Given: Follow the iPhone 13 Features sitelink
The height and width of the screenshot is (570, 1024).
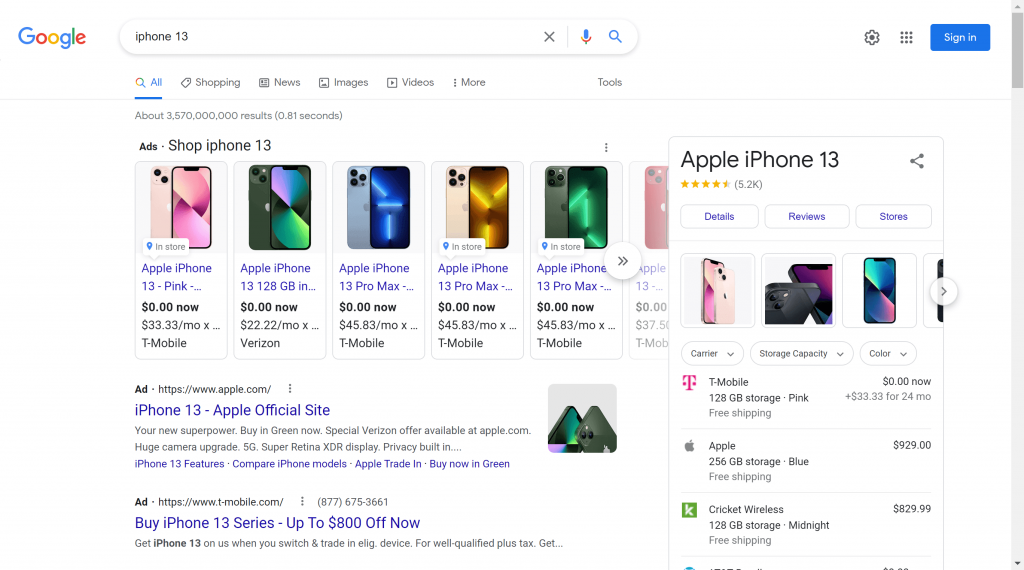Looking at the screenshot, I should [x=179, y=464].
